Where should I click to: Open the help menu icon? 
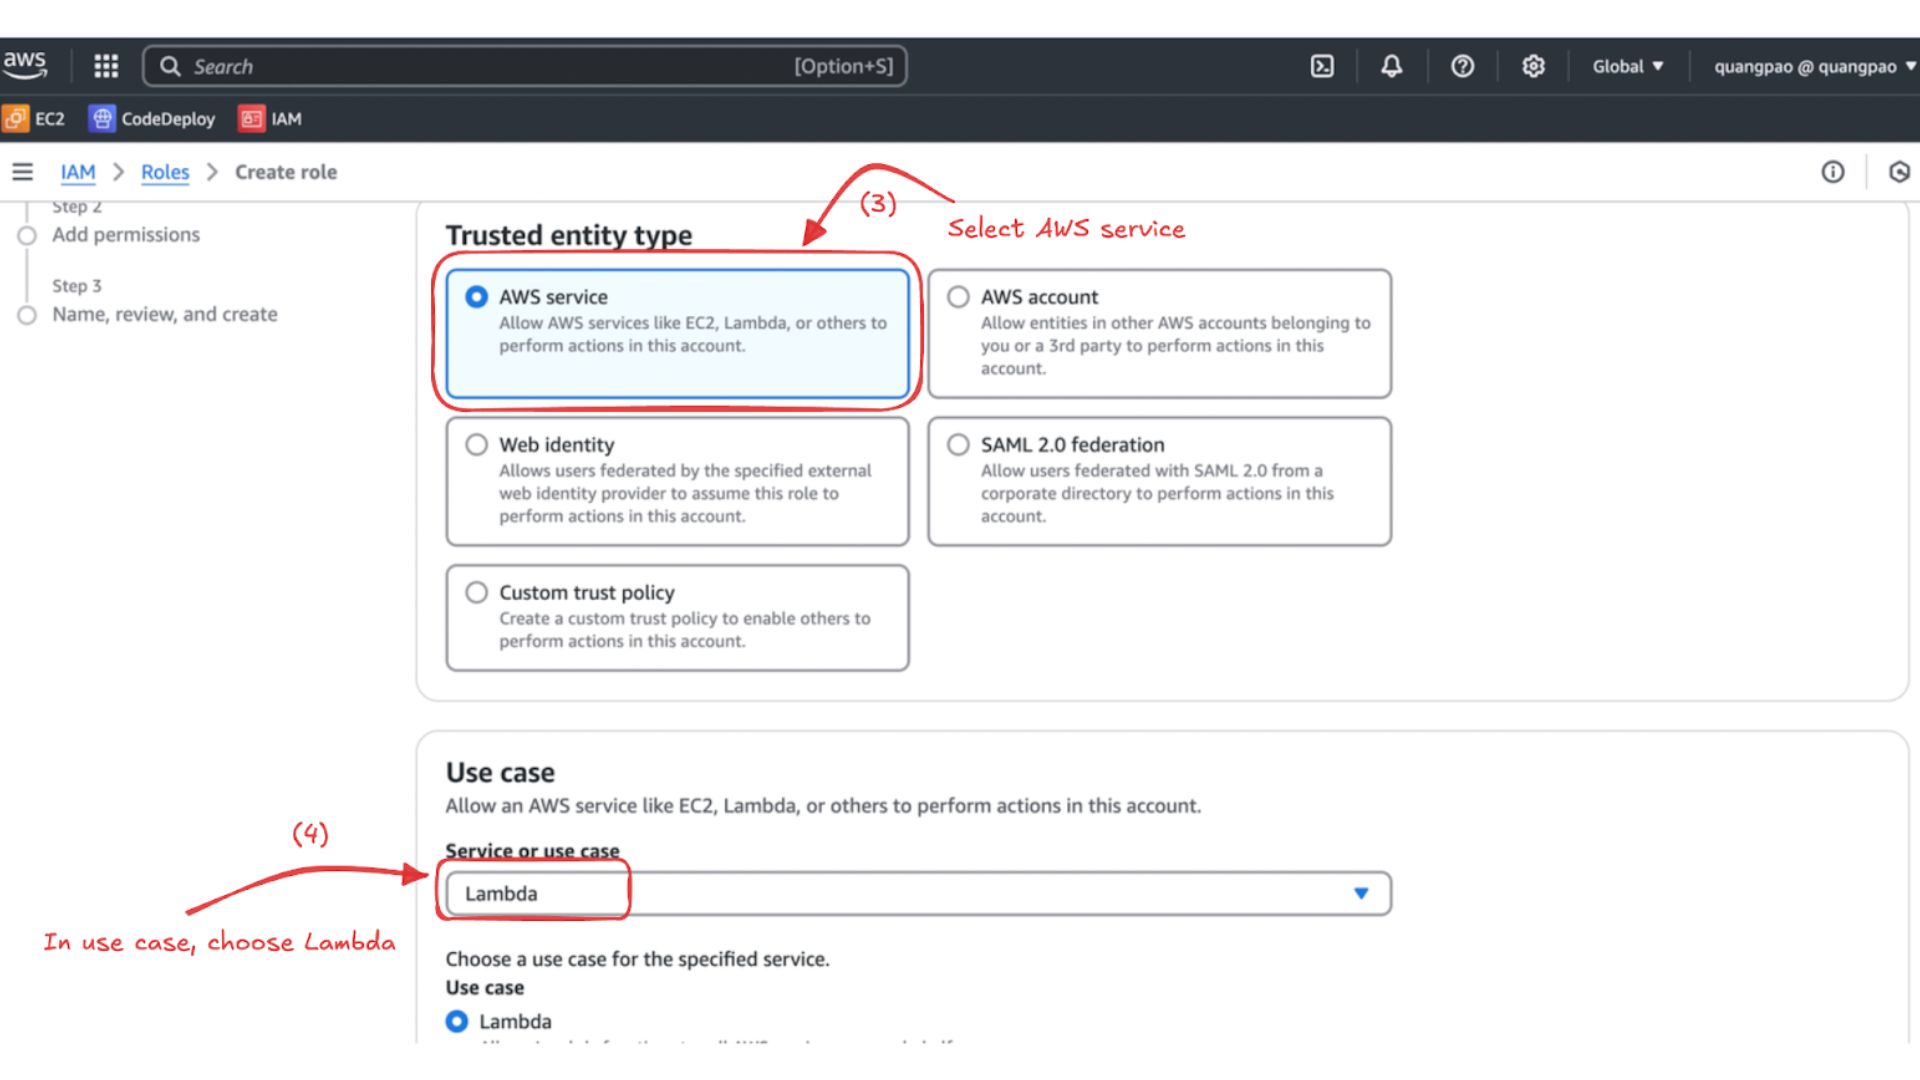[x=1463, y=66]
